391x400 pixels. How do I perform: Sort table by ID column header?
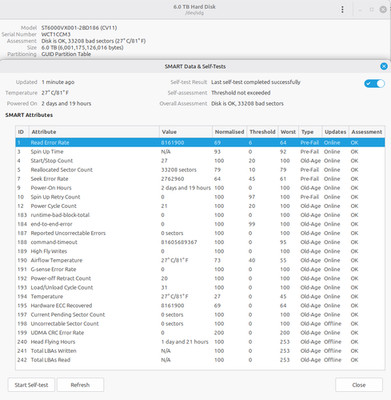click(x=22, y=132)
